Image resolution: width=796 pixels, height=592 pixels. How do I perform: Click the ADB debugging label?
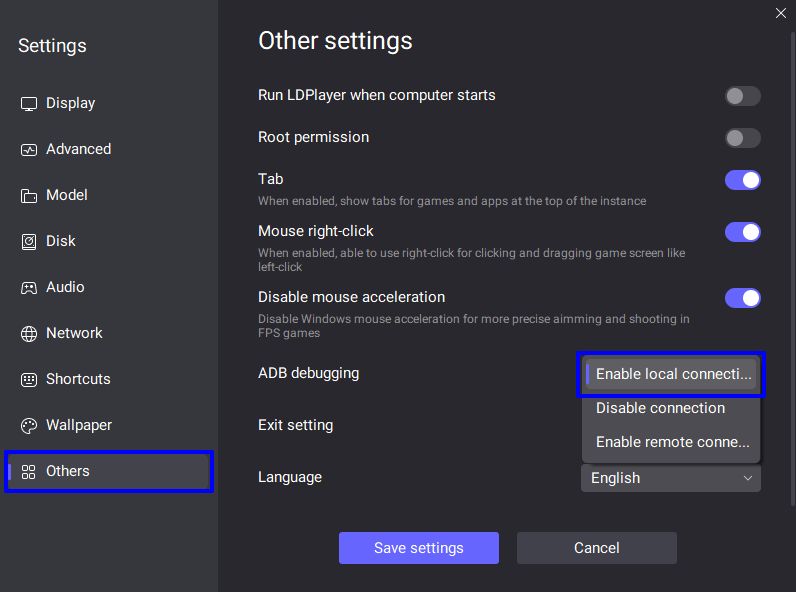click(x=308, y=373)
